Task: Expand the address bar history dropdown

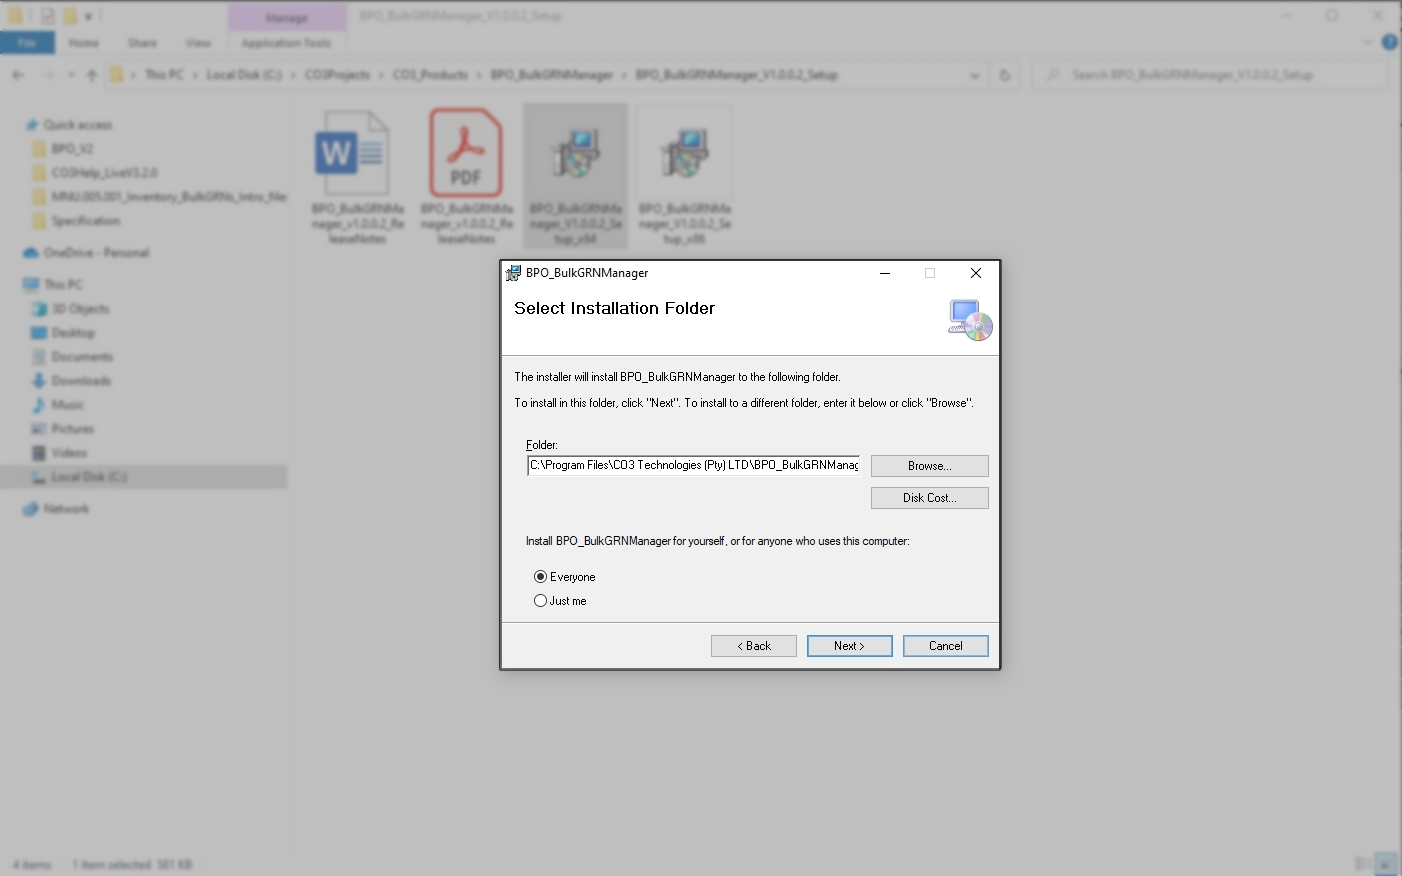Action: (975, 75)
